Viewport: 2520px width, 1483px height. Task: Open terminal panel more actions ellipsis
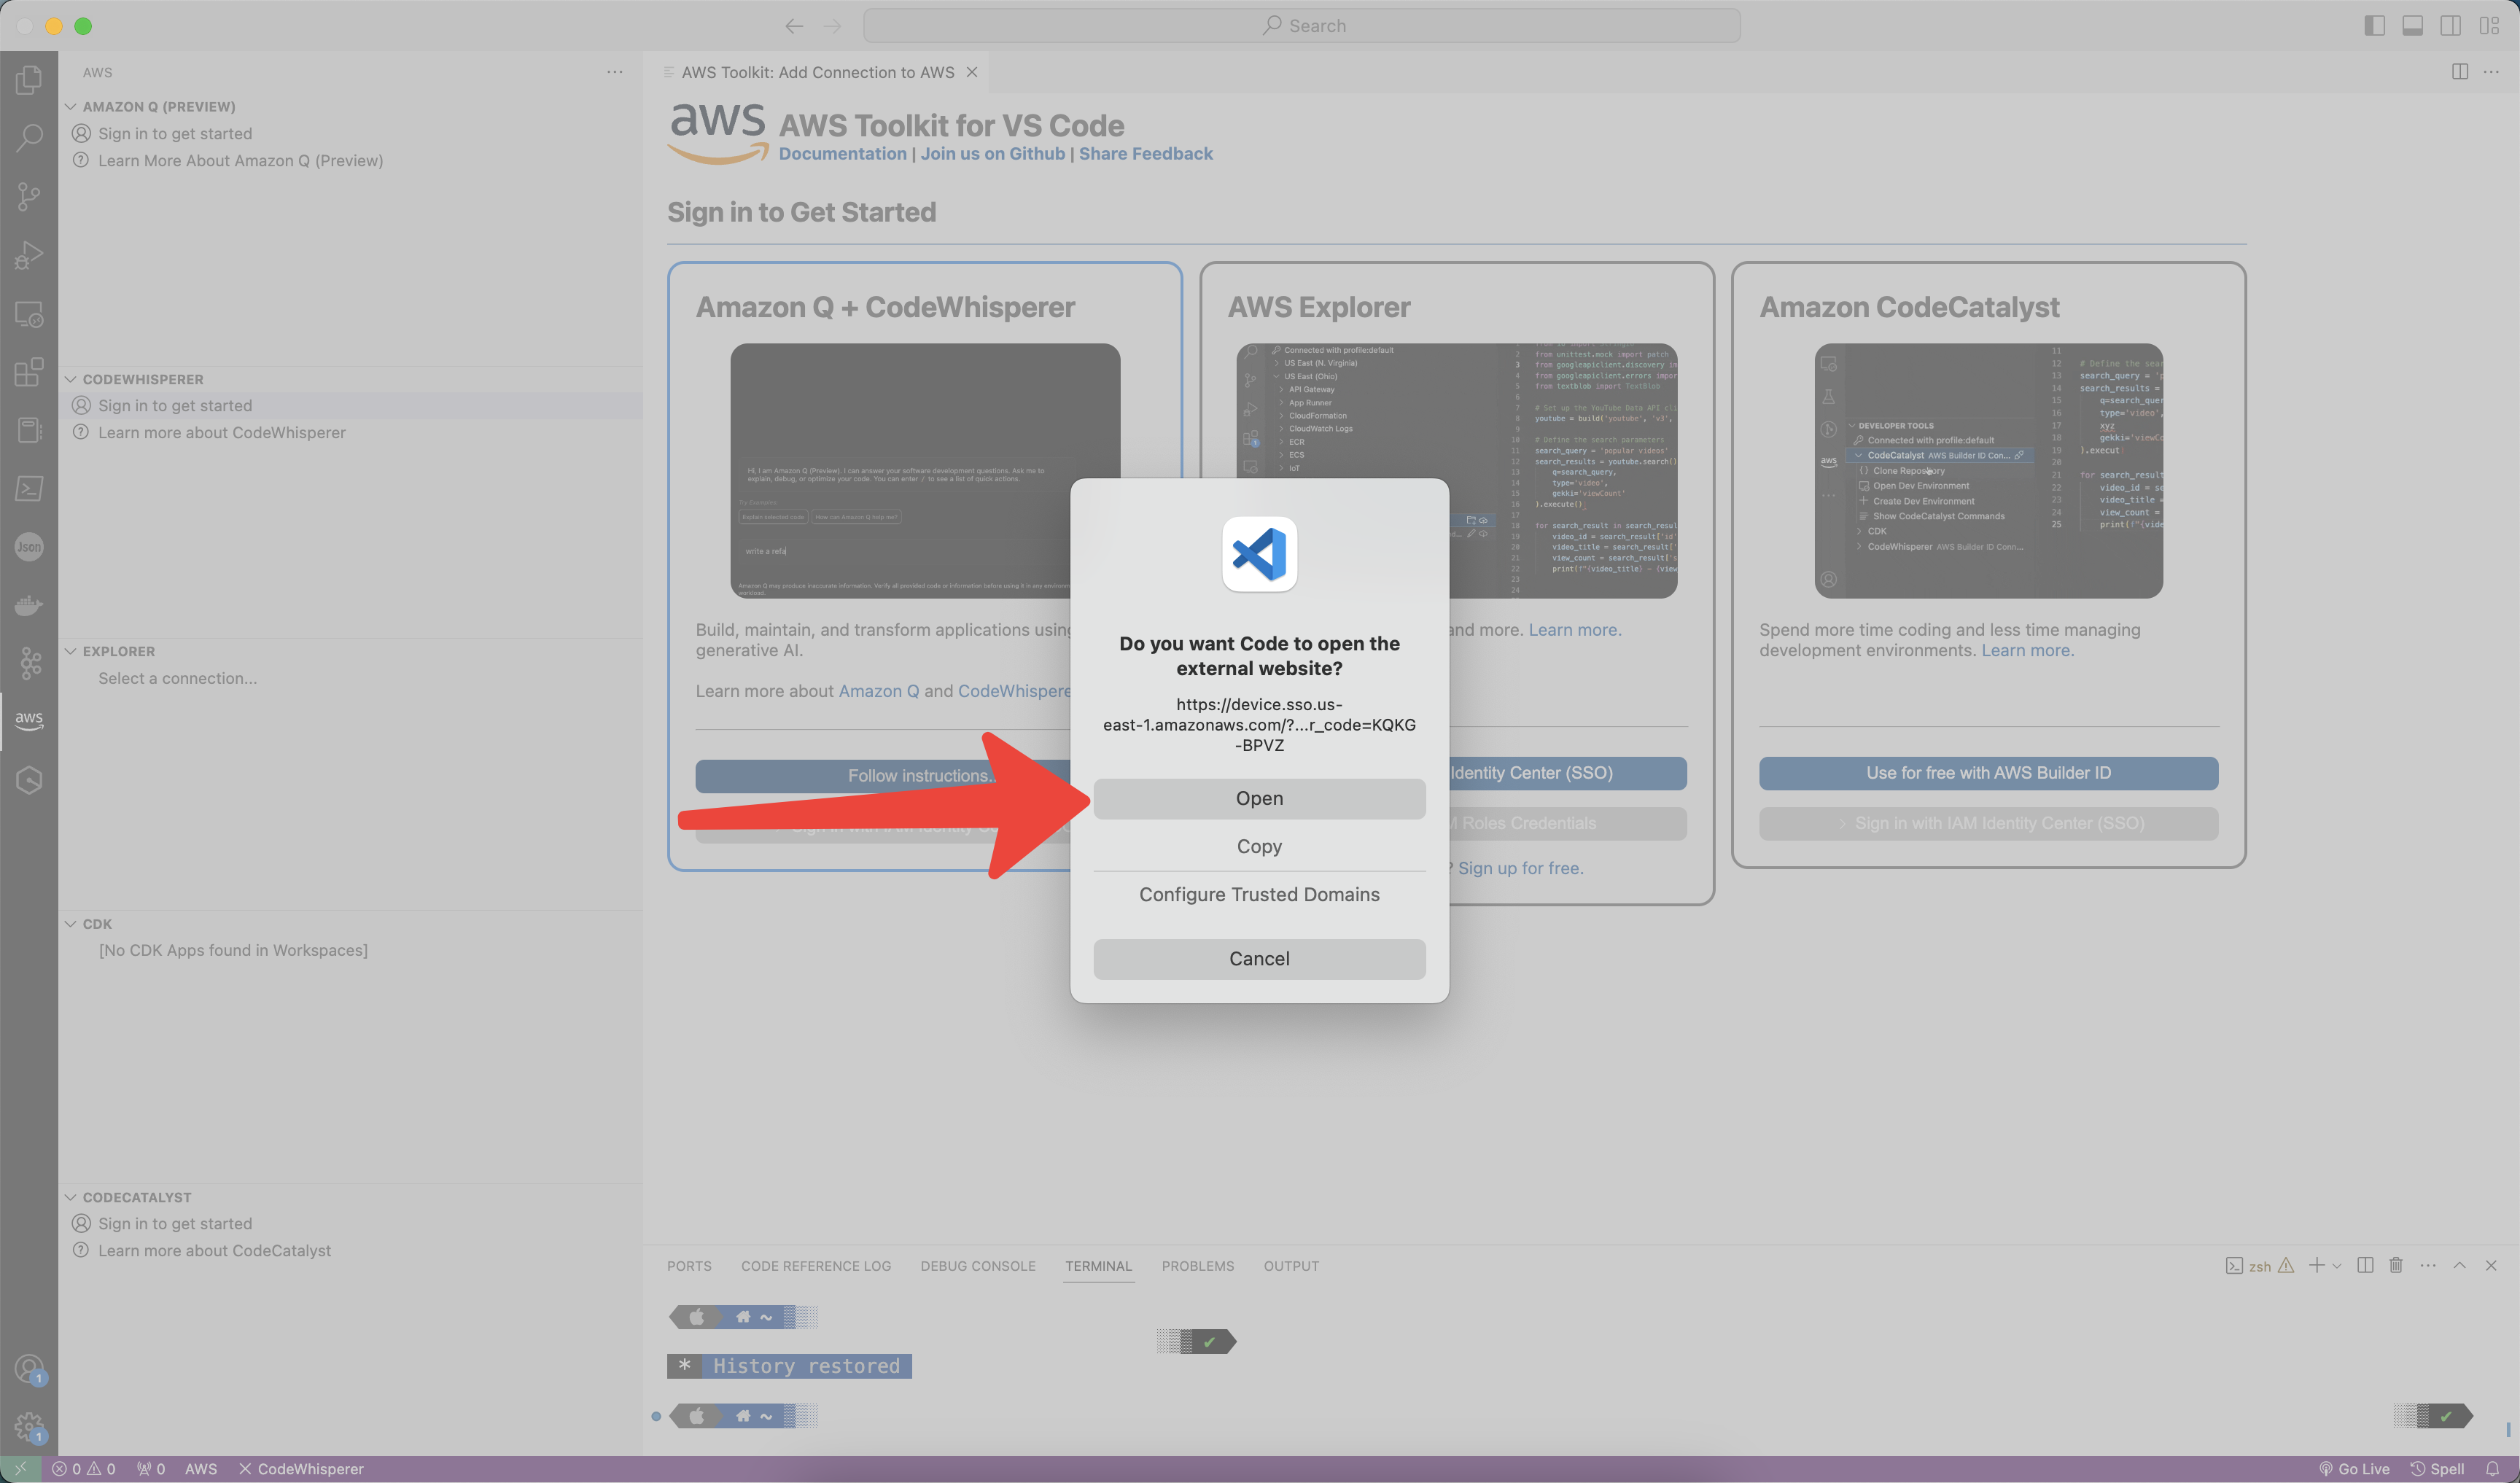point(2428,1265)
